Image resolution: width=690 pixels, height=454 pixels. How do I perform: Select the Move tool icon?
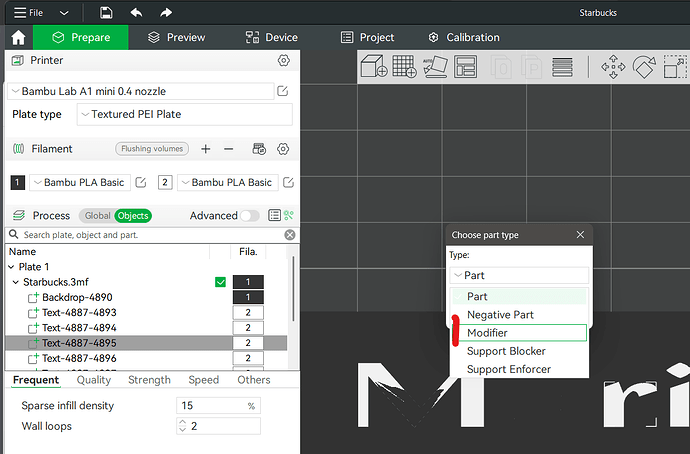613,67
